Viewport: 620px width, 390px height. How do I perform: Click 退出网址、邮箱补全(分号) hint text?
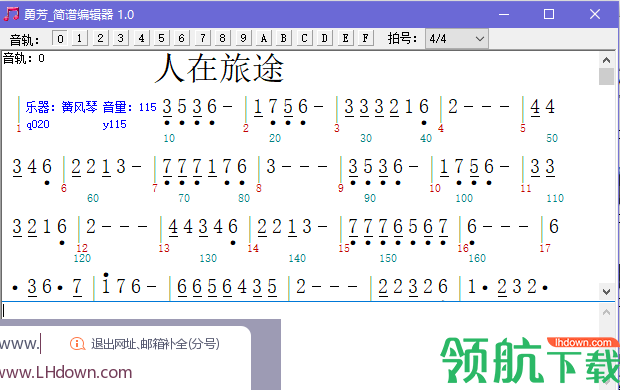point(155,344)
